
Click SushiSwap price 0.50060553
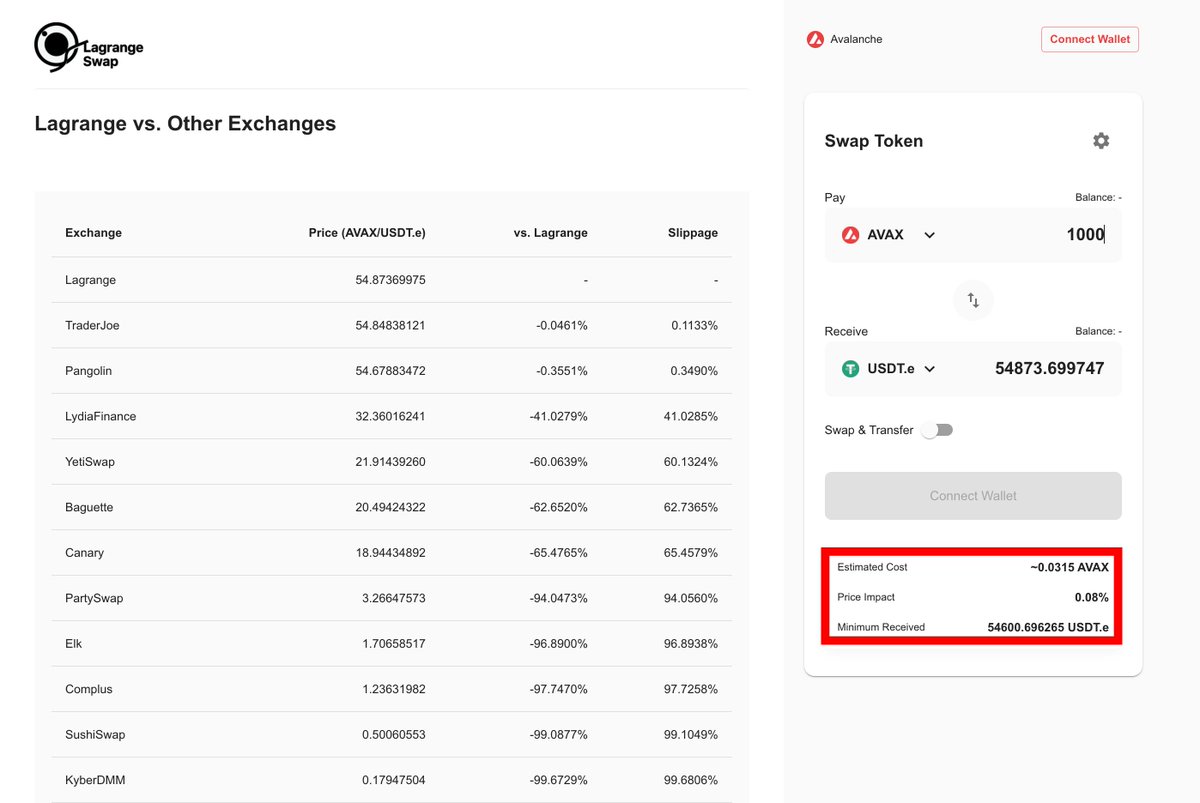tap(394, 735)
